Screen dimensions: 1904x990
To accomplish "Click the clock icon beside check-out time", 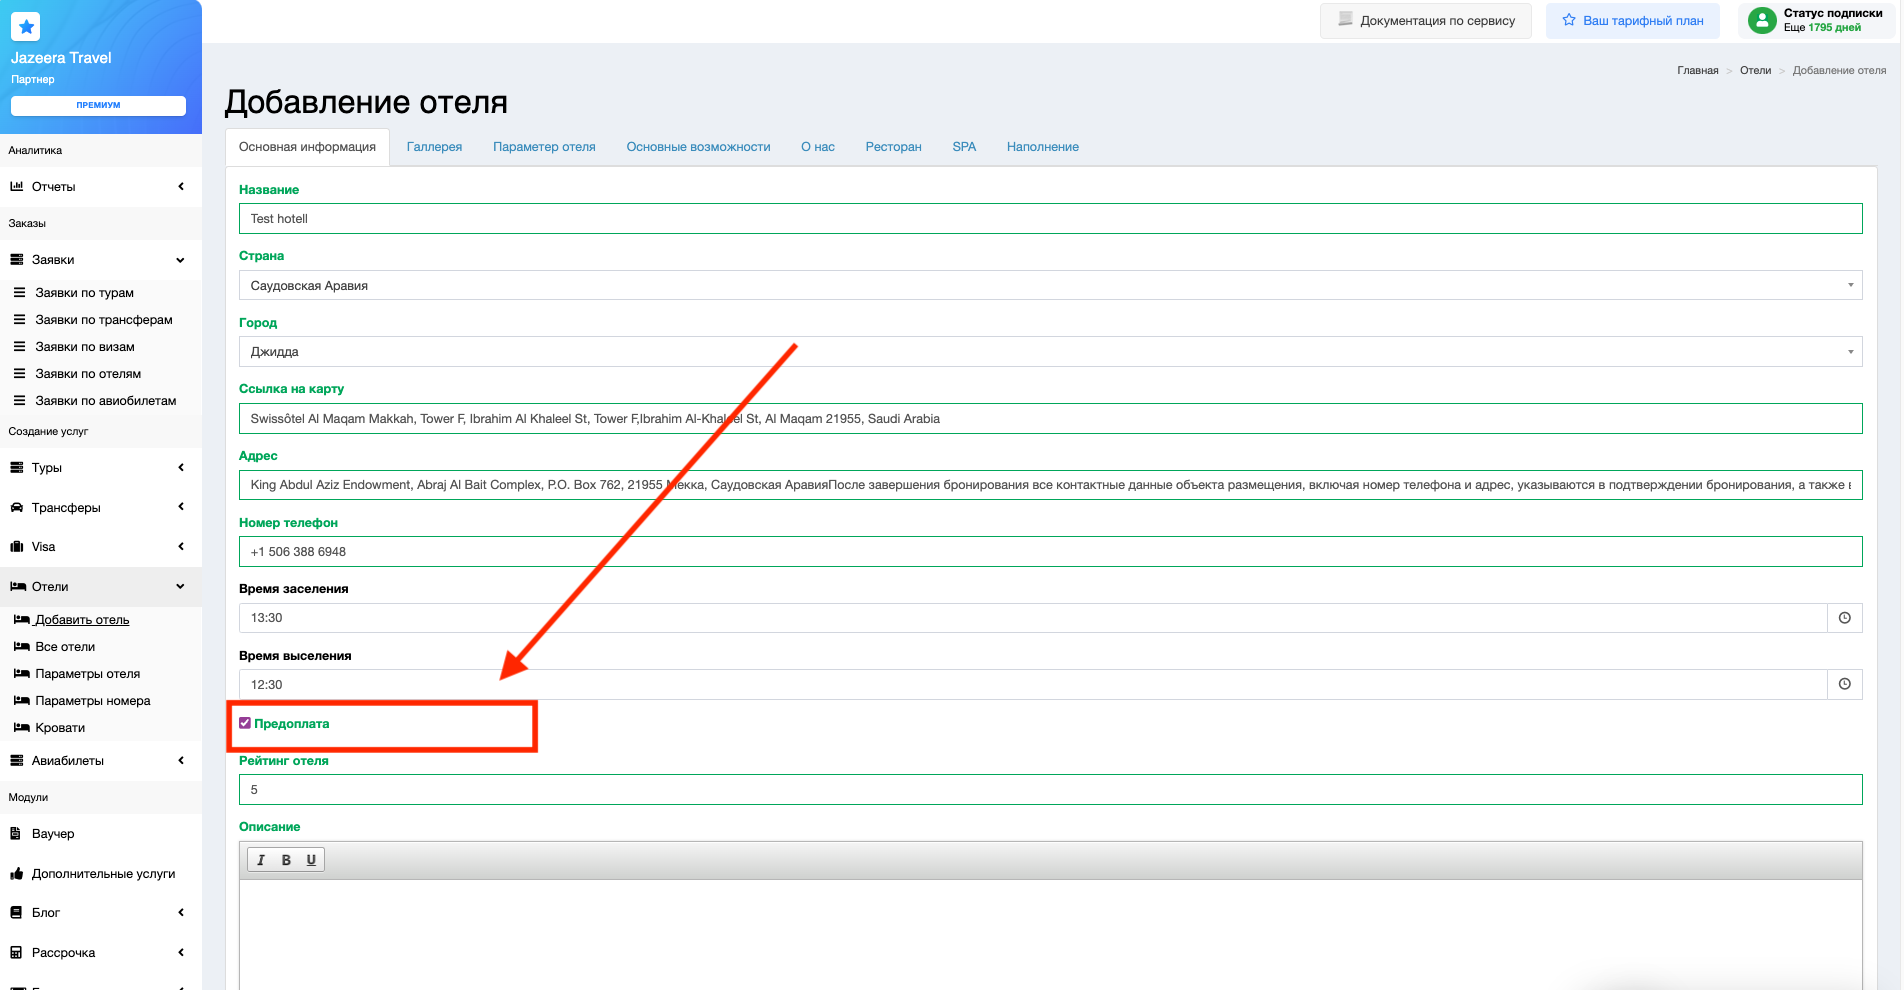I will [1844, 684].
